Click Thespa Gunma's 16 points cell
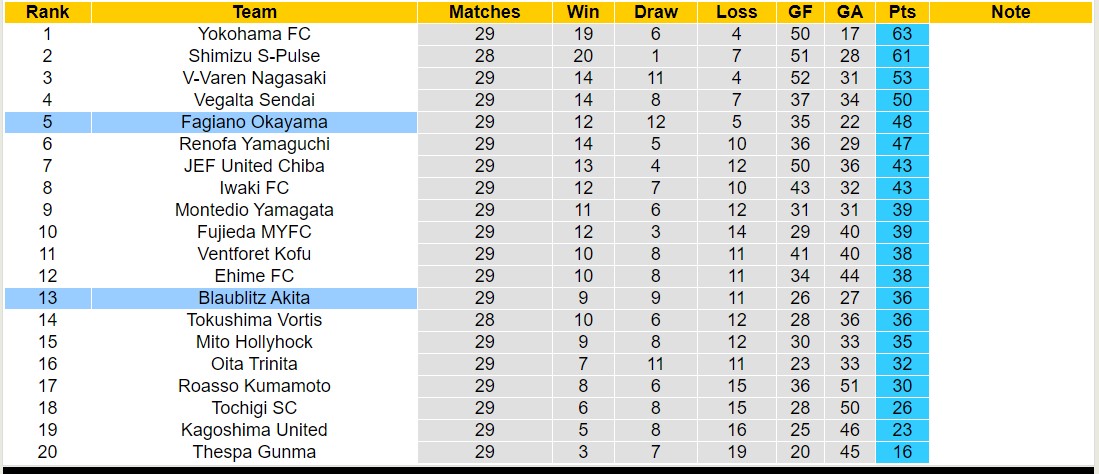Screen dimensions: 1099x474 [901, 452]
